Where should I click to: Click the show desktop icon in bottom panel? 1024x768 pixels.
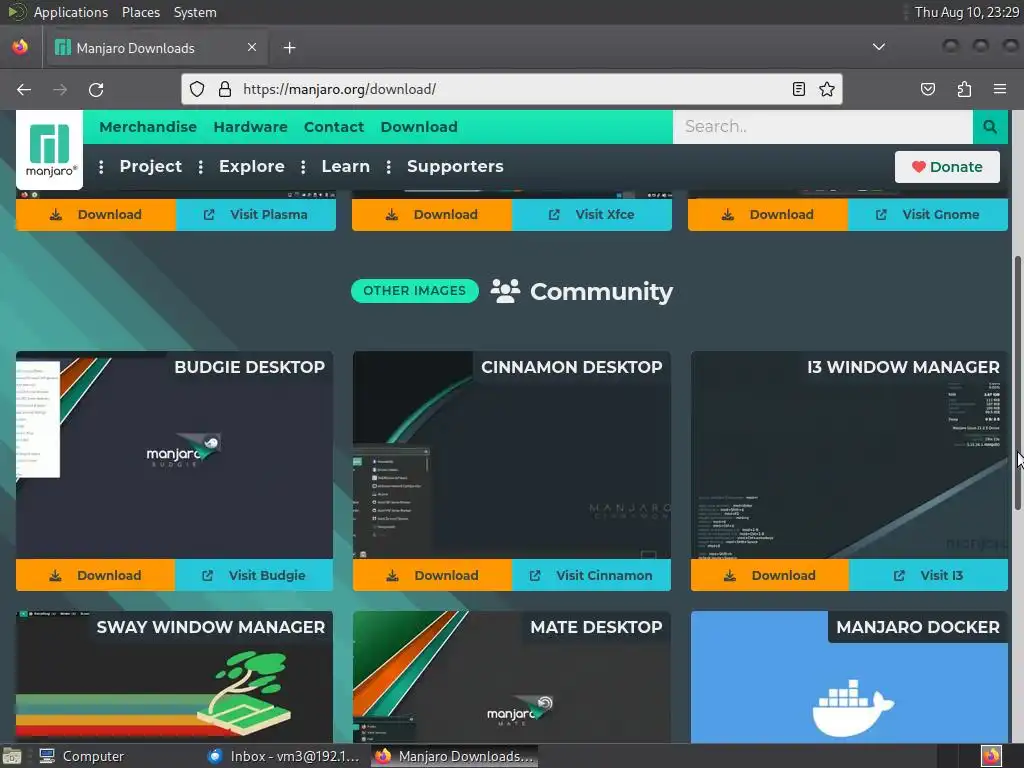[12, 756]
